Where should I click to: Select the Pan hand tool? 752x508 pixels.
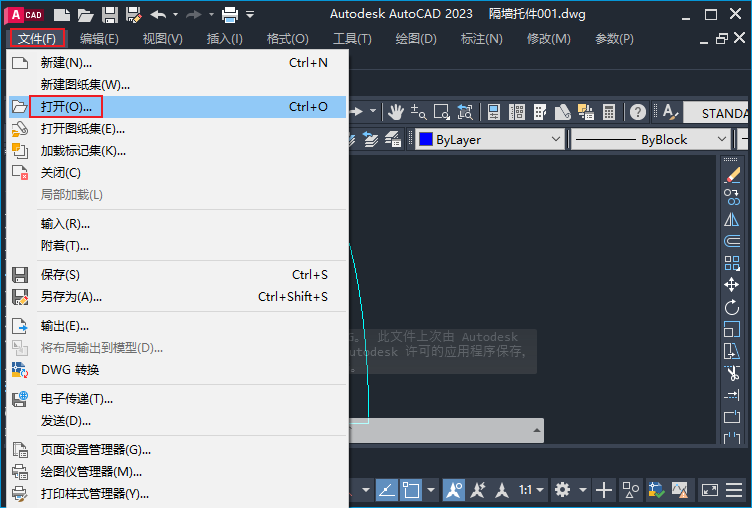396,112
